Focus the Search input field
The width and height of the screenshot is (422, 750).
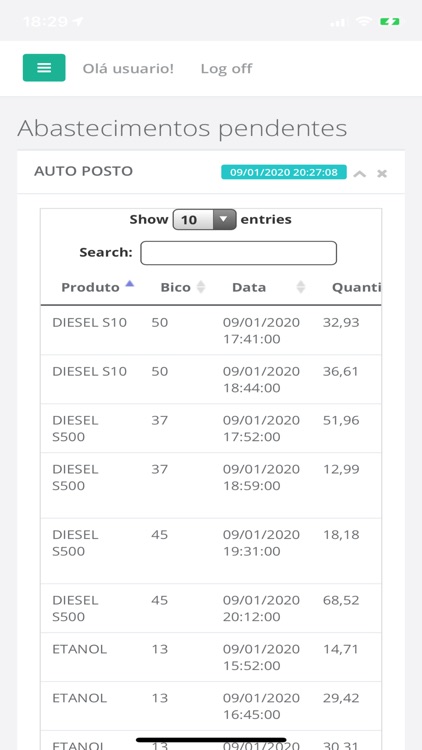(238, 253)
